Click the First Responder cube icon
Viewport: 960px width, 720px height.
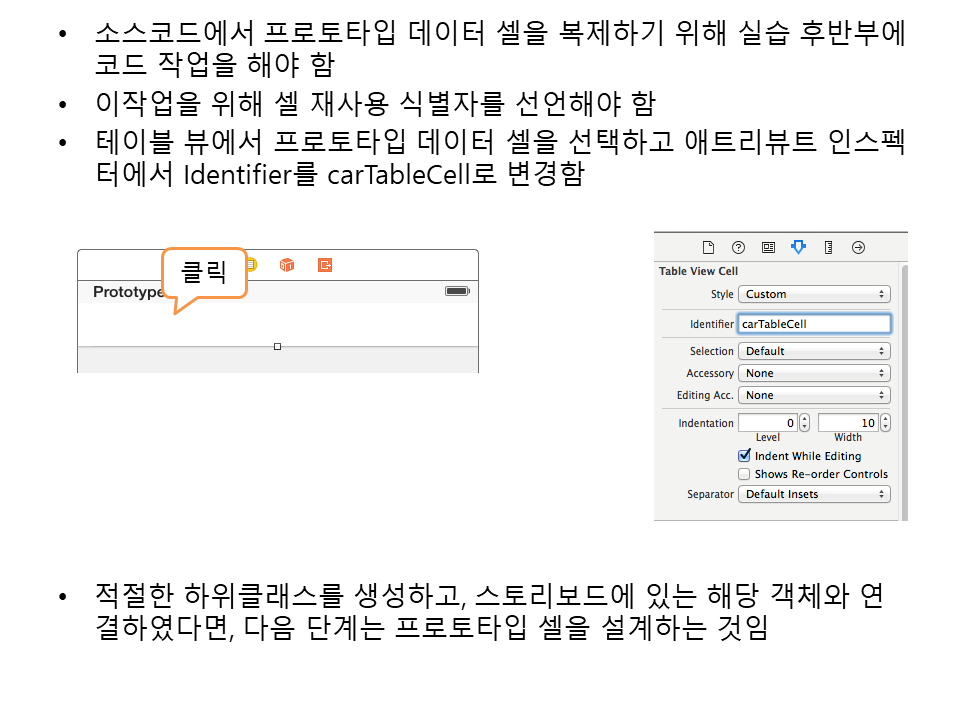pyautogui.click(x=287, y=265)
